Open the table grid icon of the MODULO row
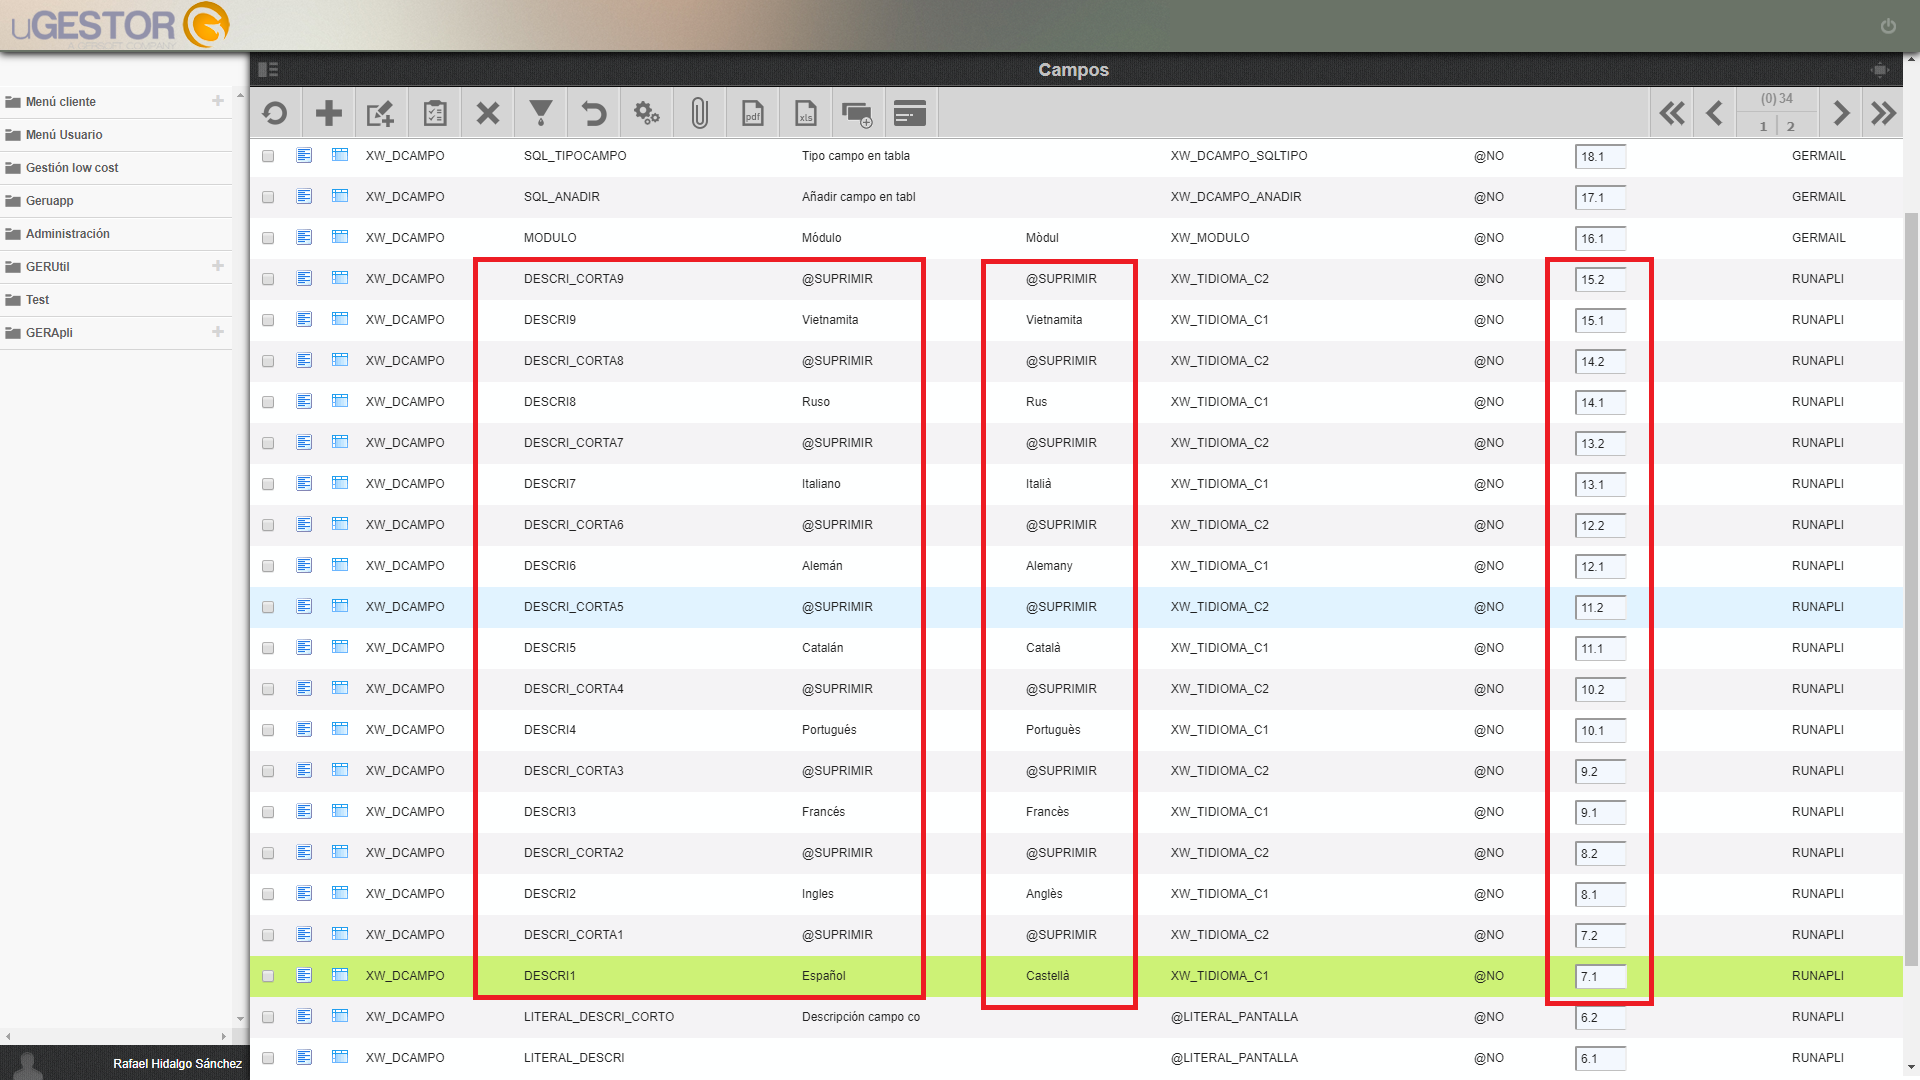The height and width of the screenshot is (1080, 1920). pyautogui.click(x=340, y=237)
